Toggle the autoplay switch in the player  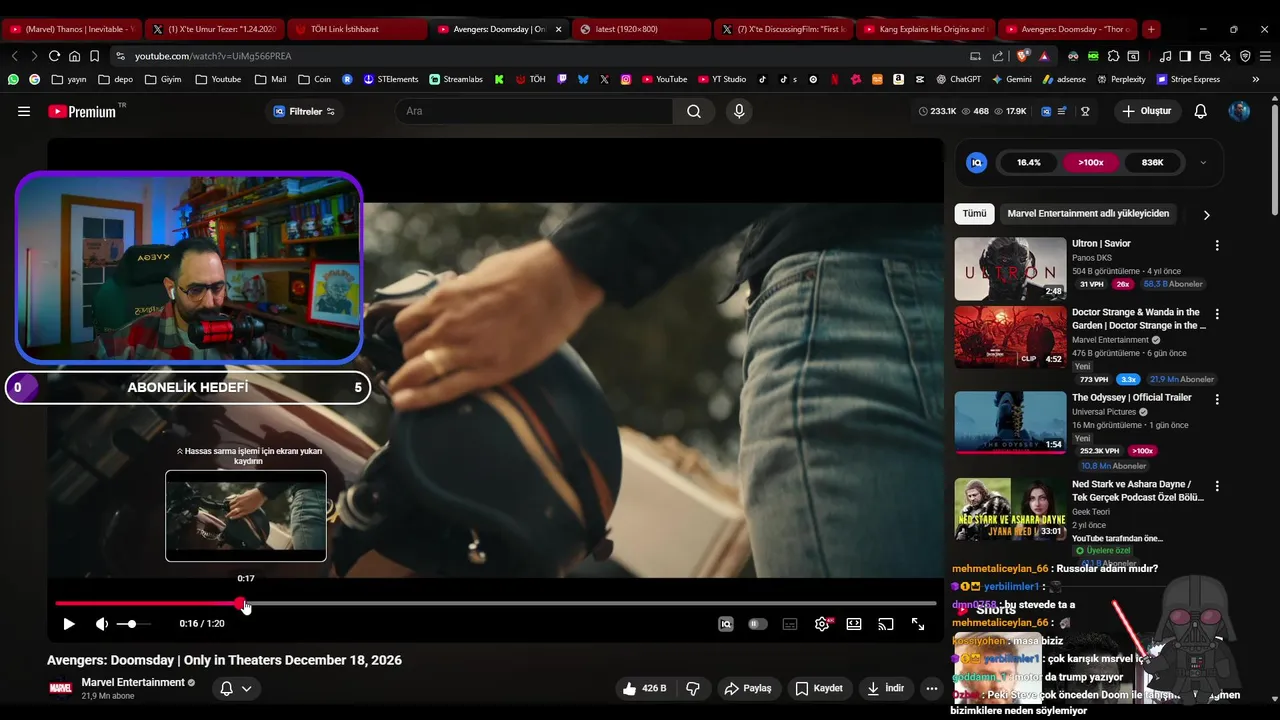pyautogui.click(x=758, y=624)
